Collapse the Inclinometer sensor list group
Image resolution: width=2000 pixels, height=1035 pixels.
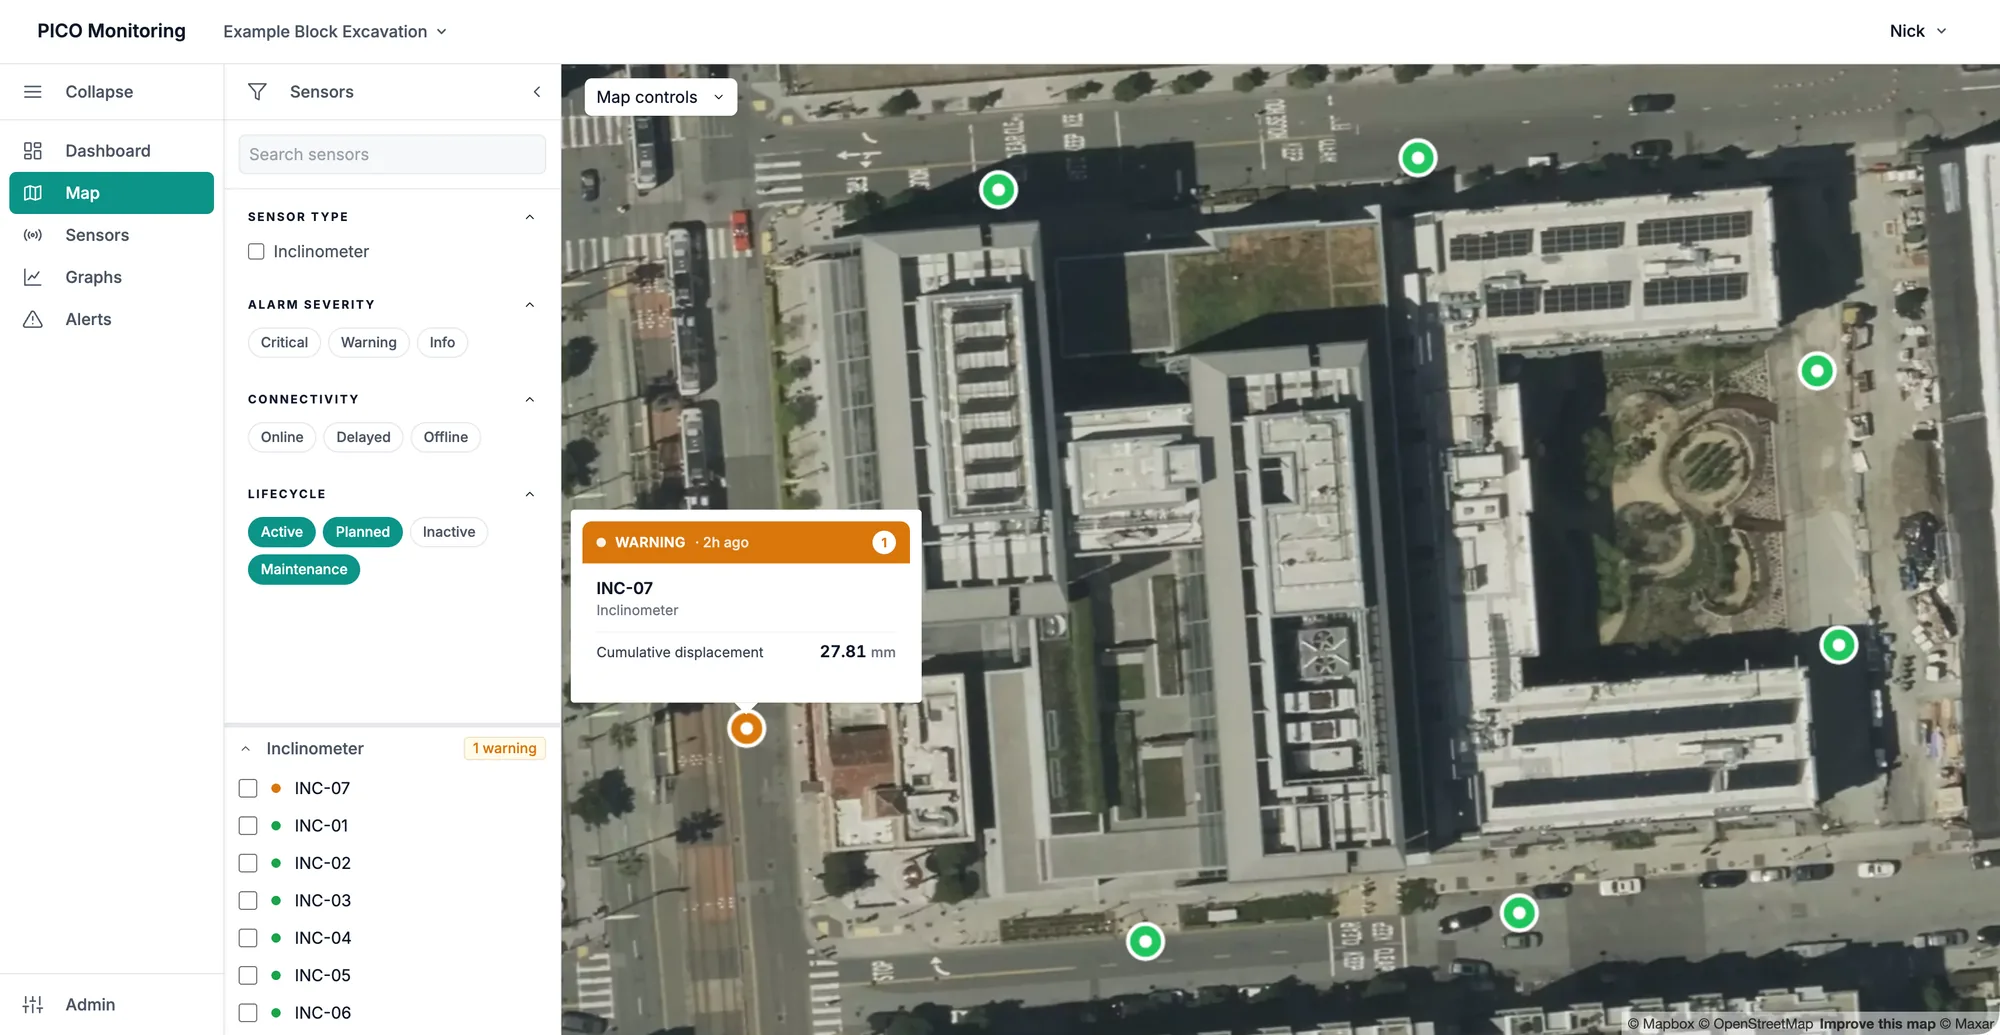pos(246,749)
